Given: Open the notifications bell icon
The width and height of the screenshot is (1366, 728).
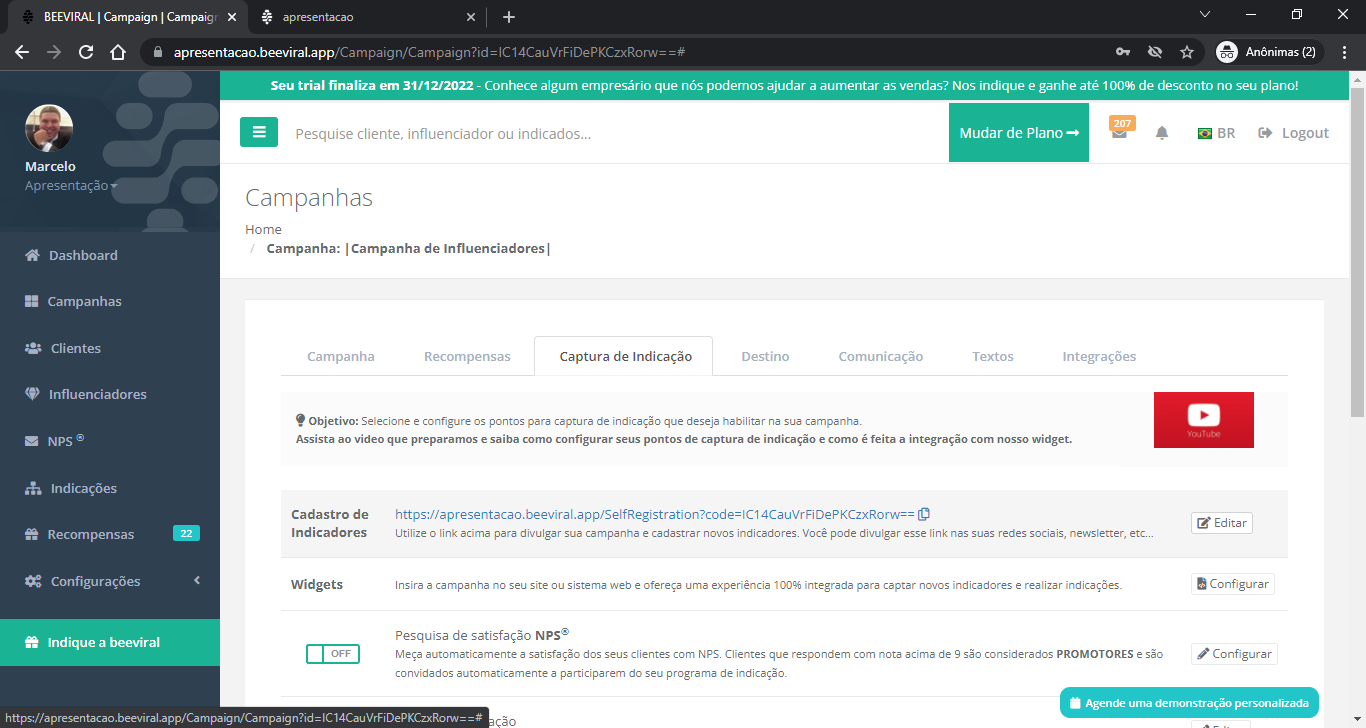Looking at the screenshot, I should (x=1162, y=133).
